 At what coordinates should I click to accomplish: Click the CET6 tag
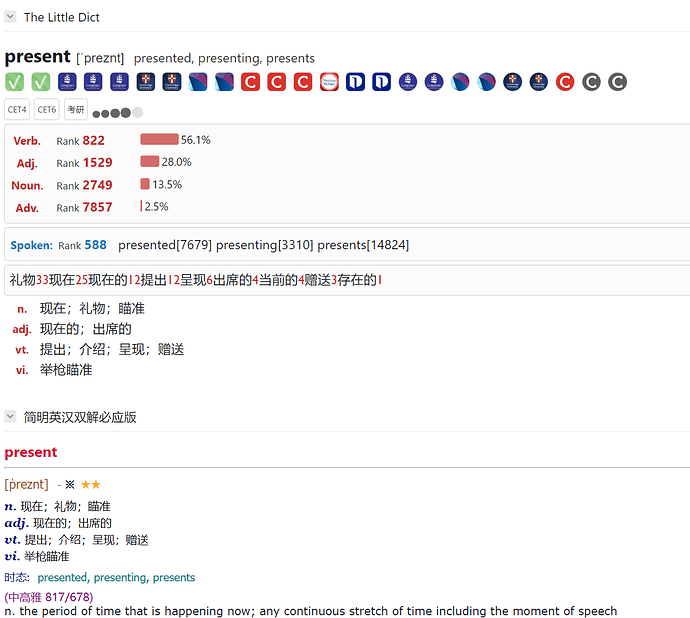point(47,109)
